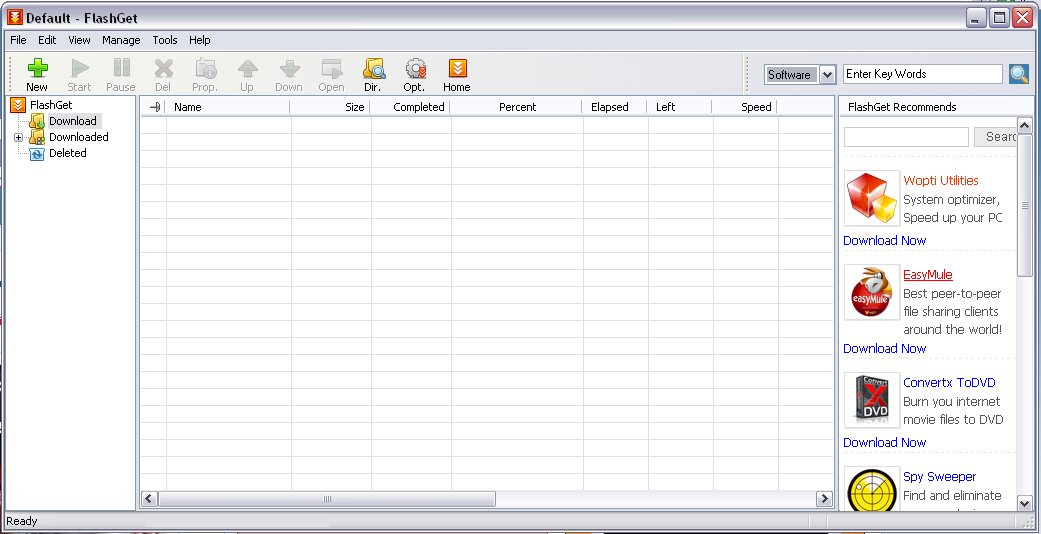Click the Up arrow toolbar icon
The image size is (1041, 534).
tap(247, 74)
